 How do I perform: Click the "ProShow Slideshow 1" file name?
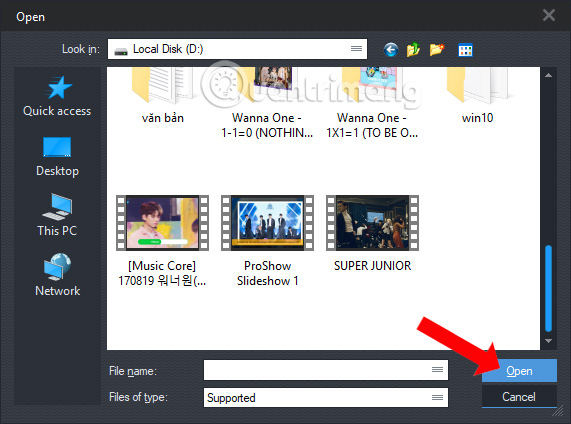point(267,273)
